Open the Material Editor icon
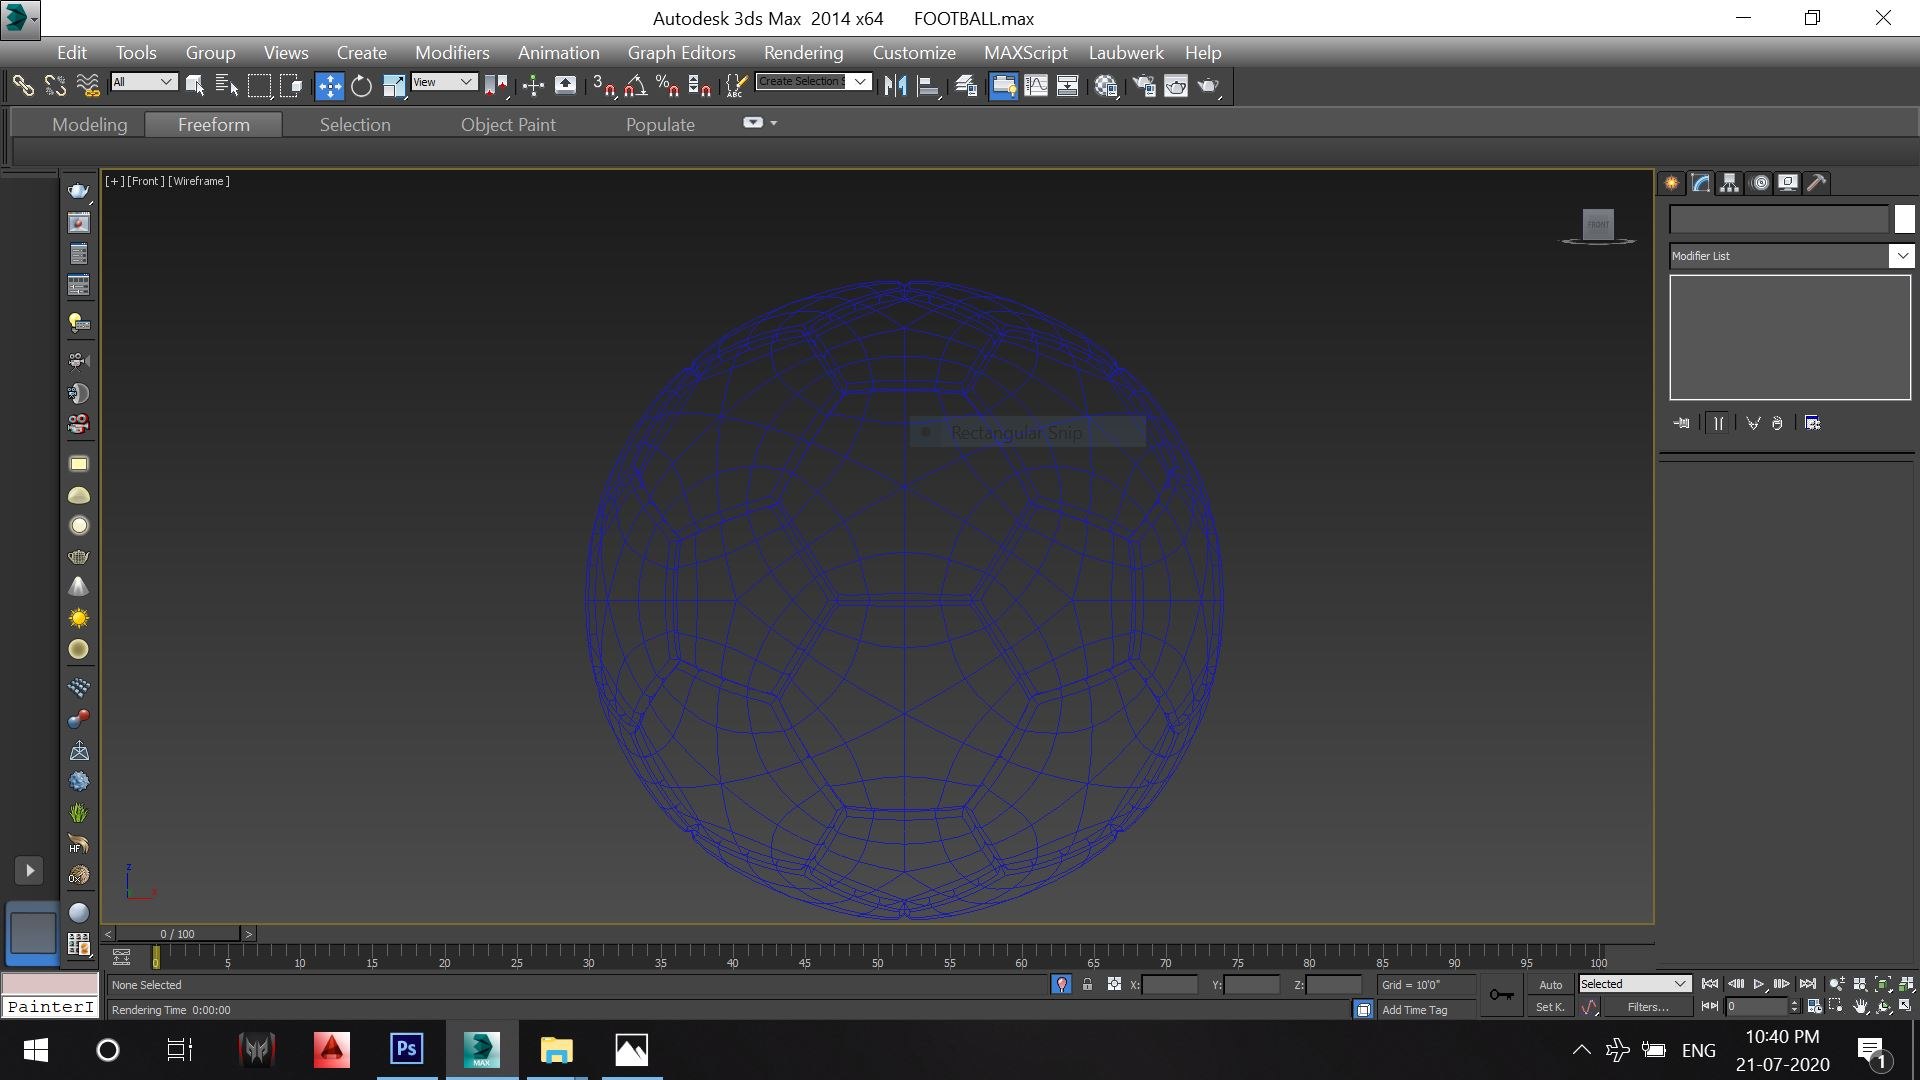Screen dimensions: 1920x1080 click(1106, 86)
